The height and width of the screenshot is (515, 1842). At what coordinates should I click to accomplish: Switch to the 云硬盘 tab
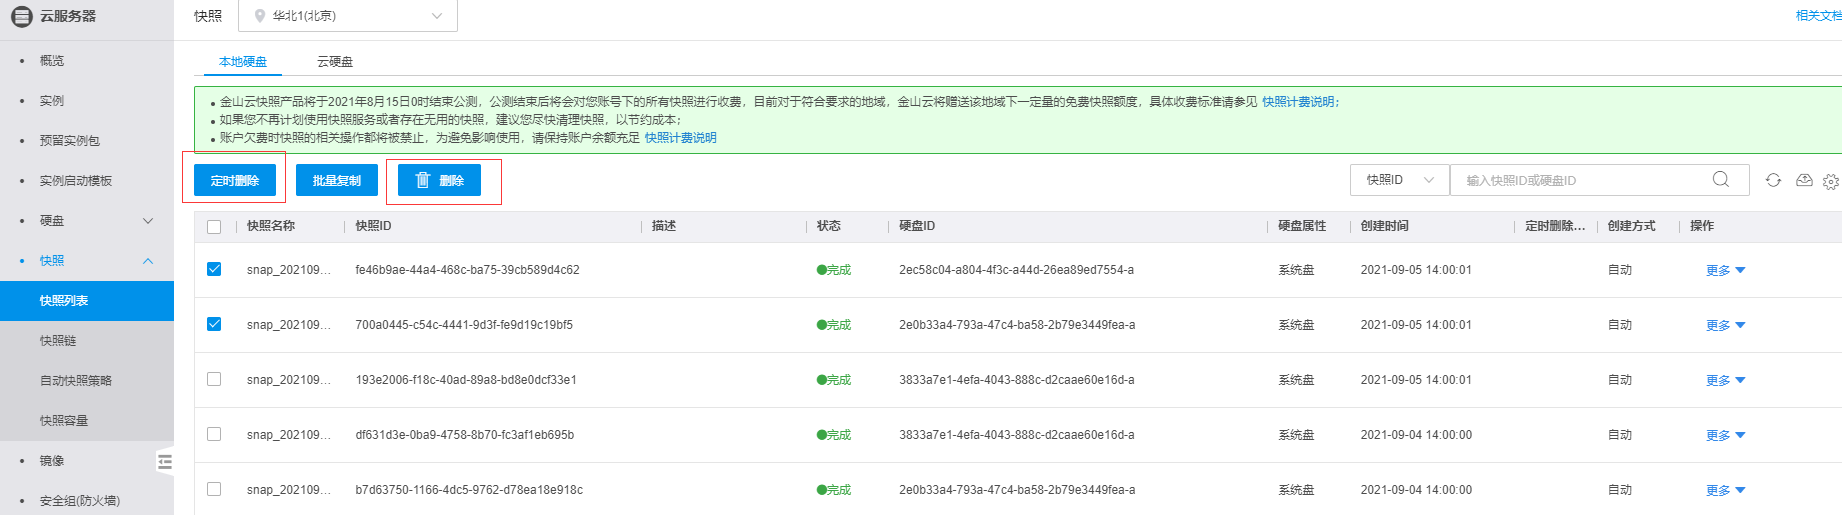click(335, 62)
